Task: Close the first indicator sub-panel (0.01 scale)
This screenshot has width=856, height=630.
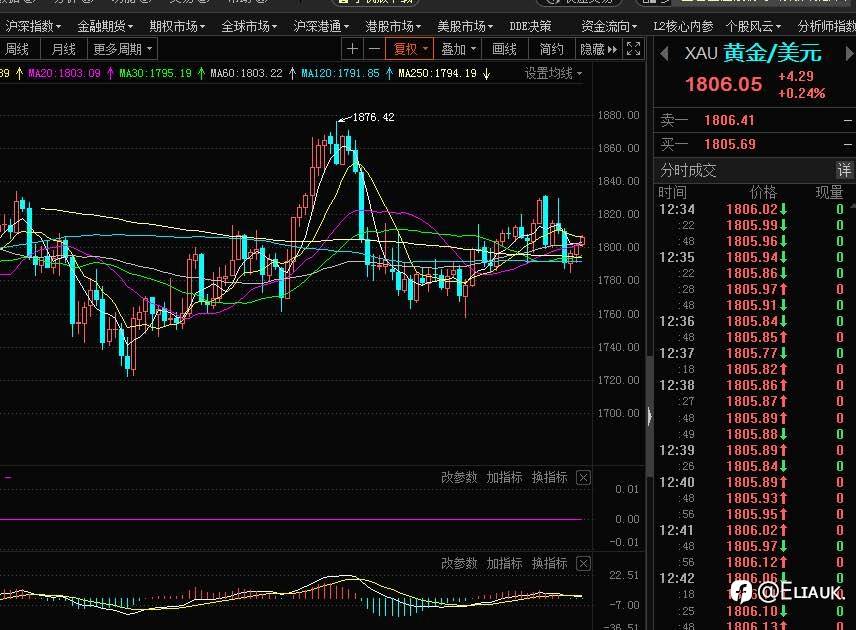Action: click(x=583, y=478)
